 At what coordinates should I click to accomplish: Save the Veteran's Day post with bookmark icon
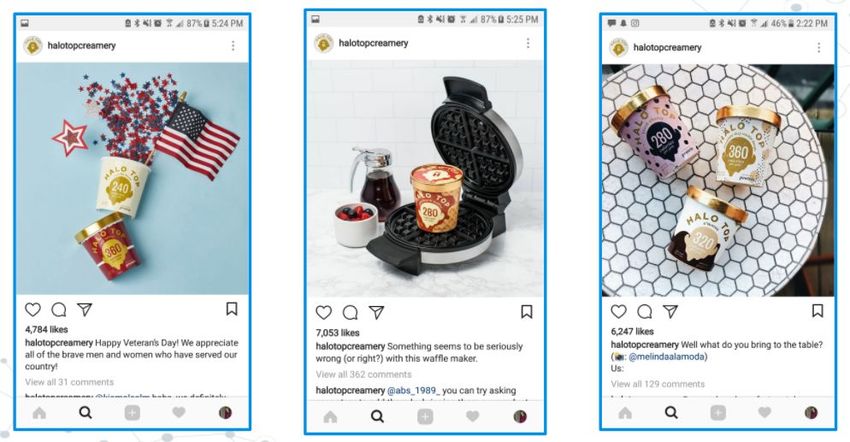pos(231,309)
